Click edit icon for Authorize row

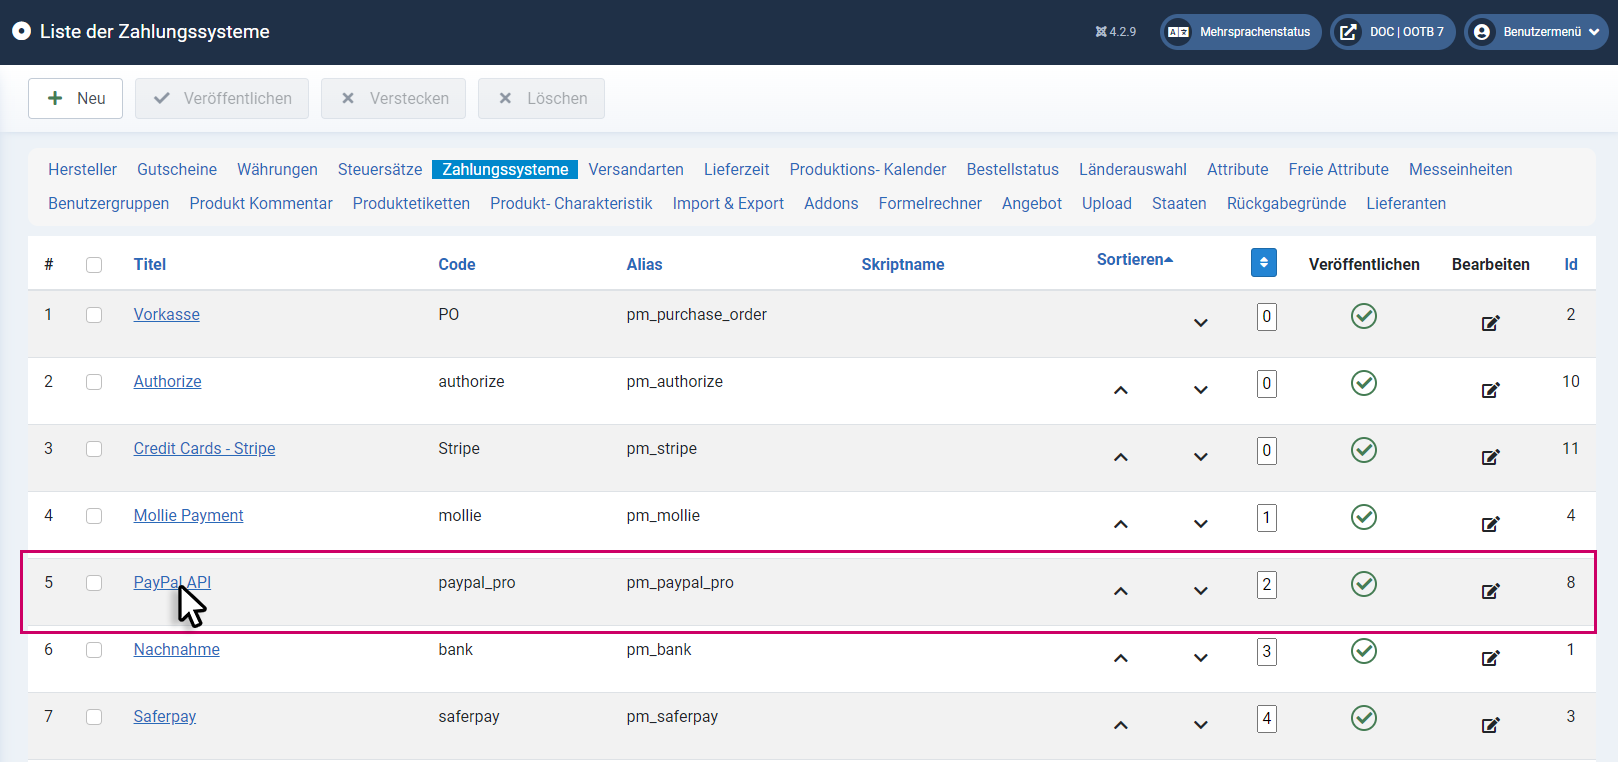click(x=1490, y=390)
